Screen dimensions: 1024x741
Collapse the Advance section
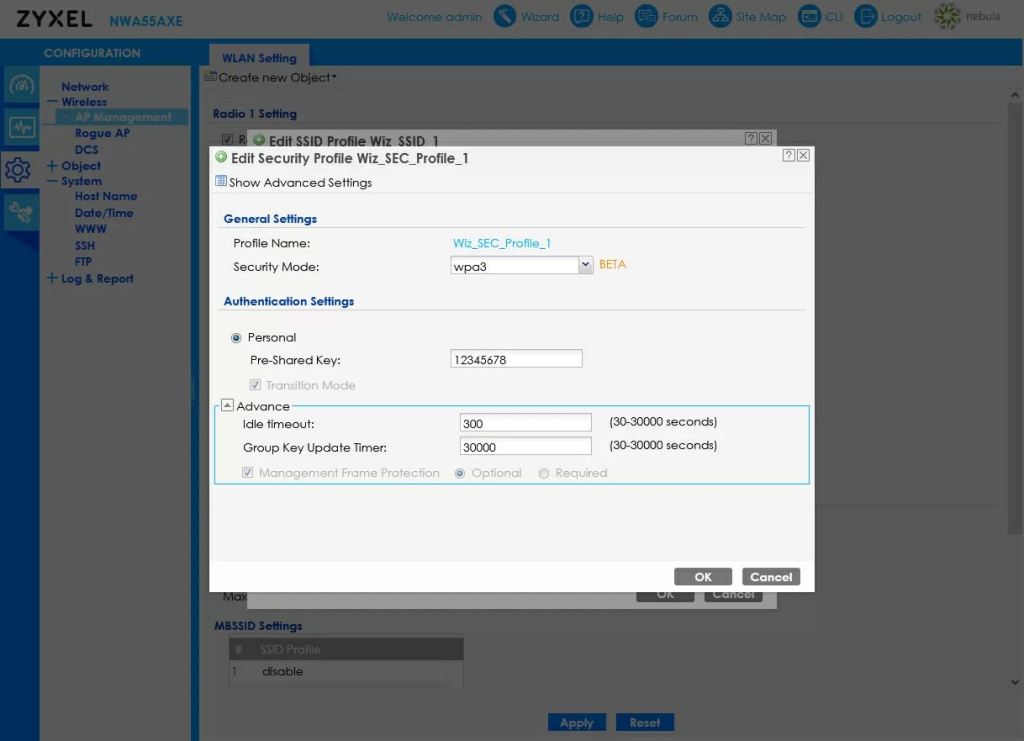[227, 406]
